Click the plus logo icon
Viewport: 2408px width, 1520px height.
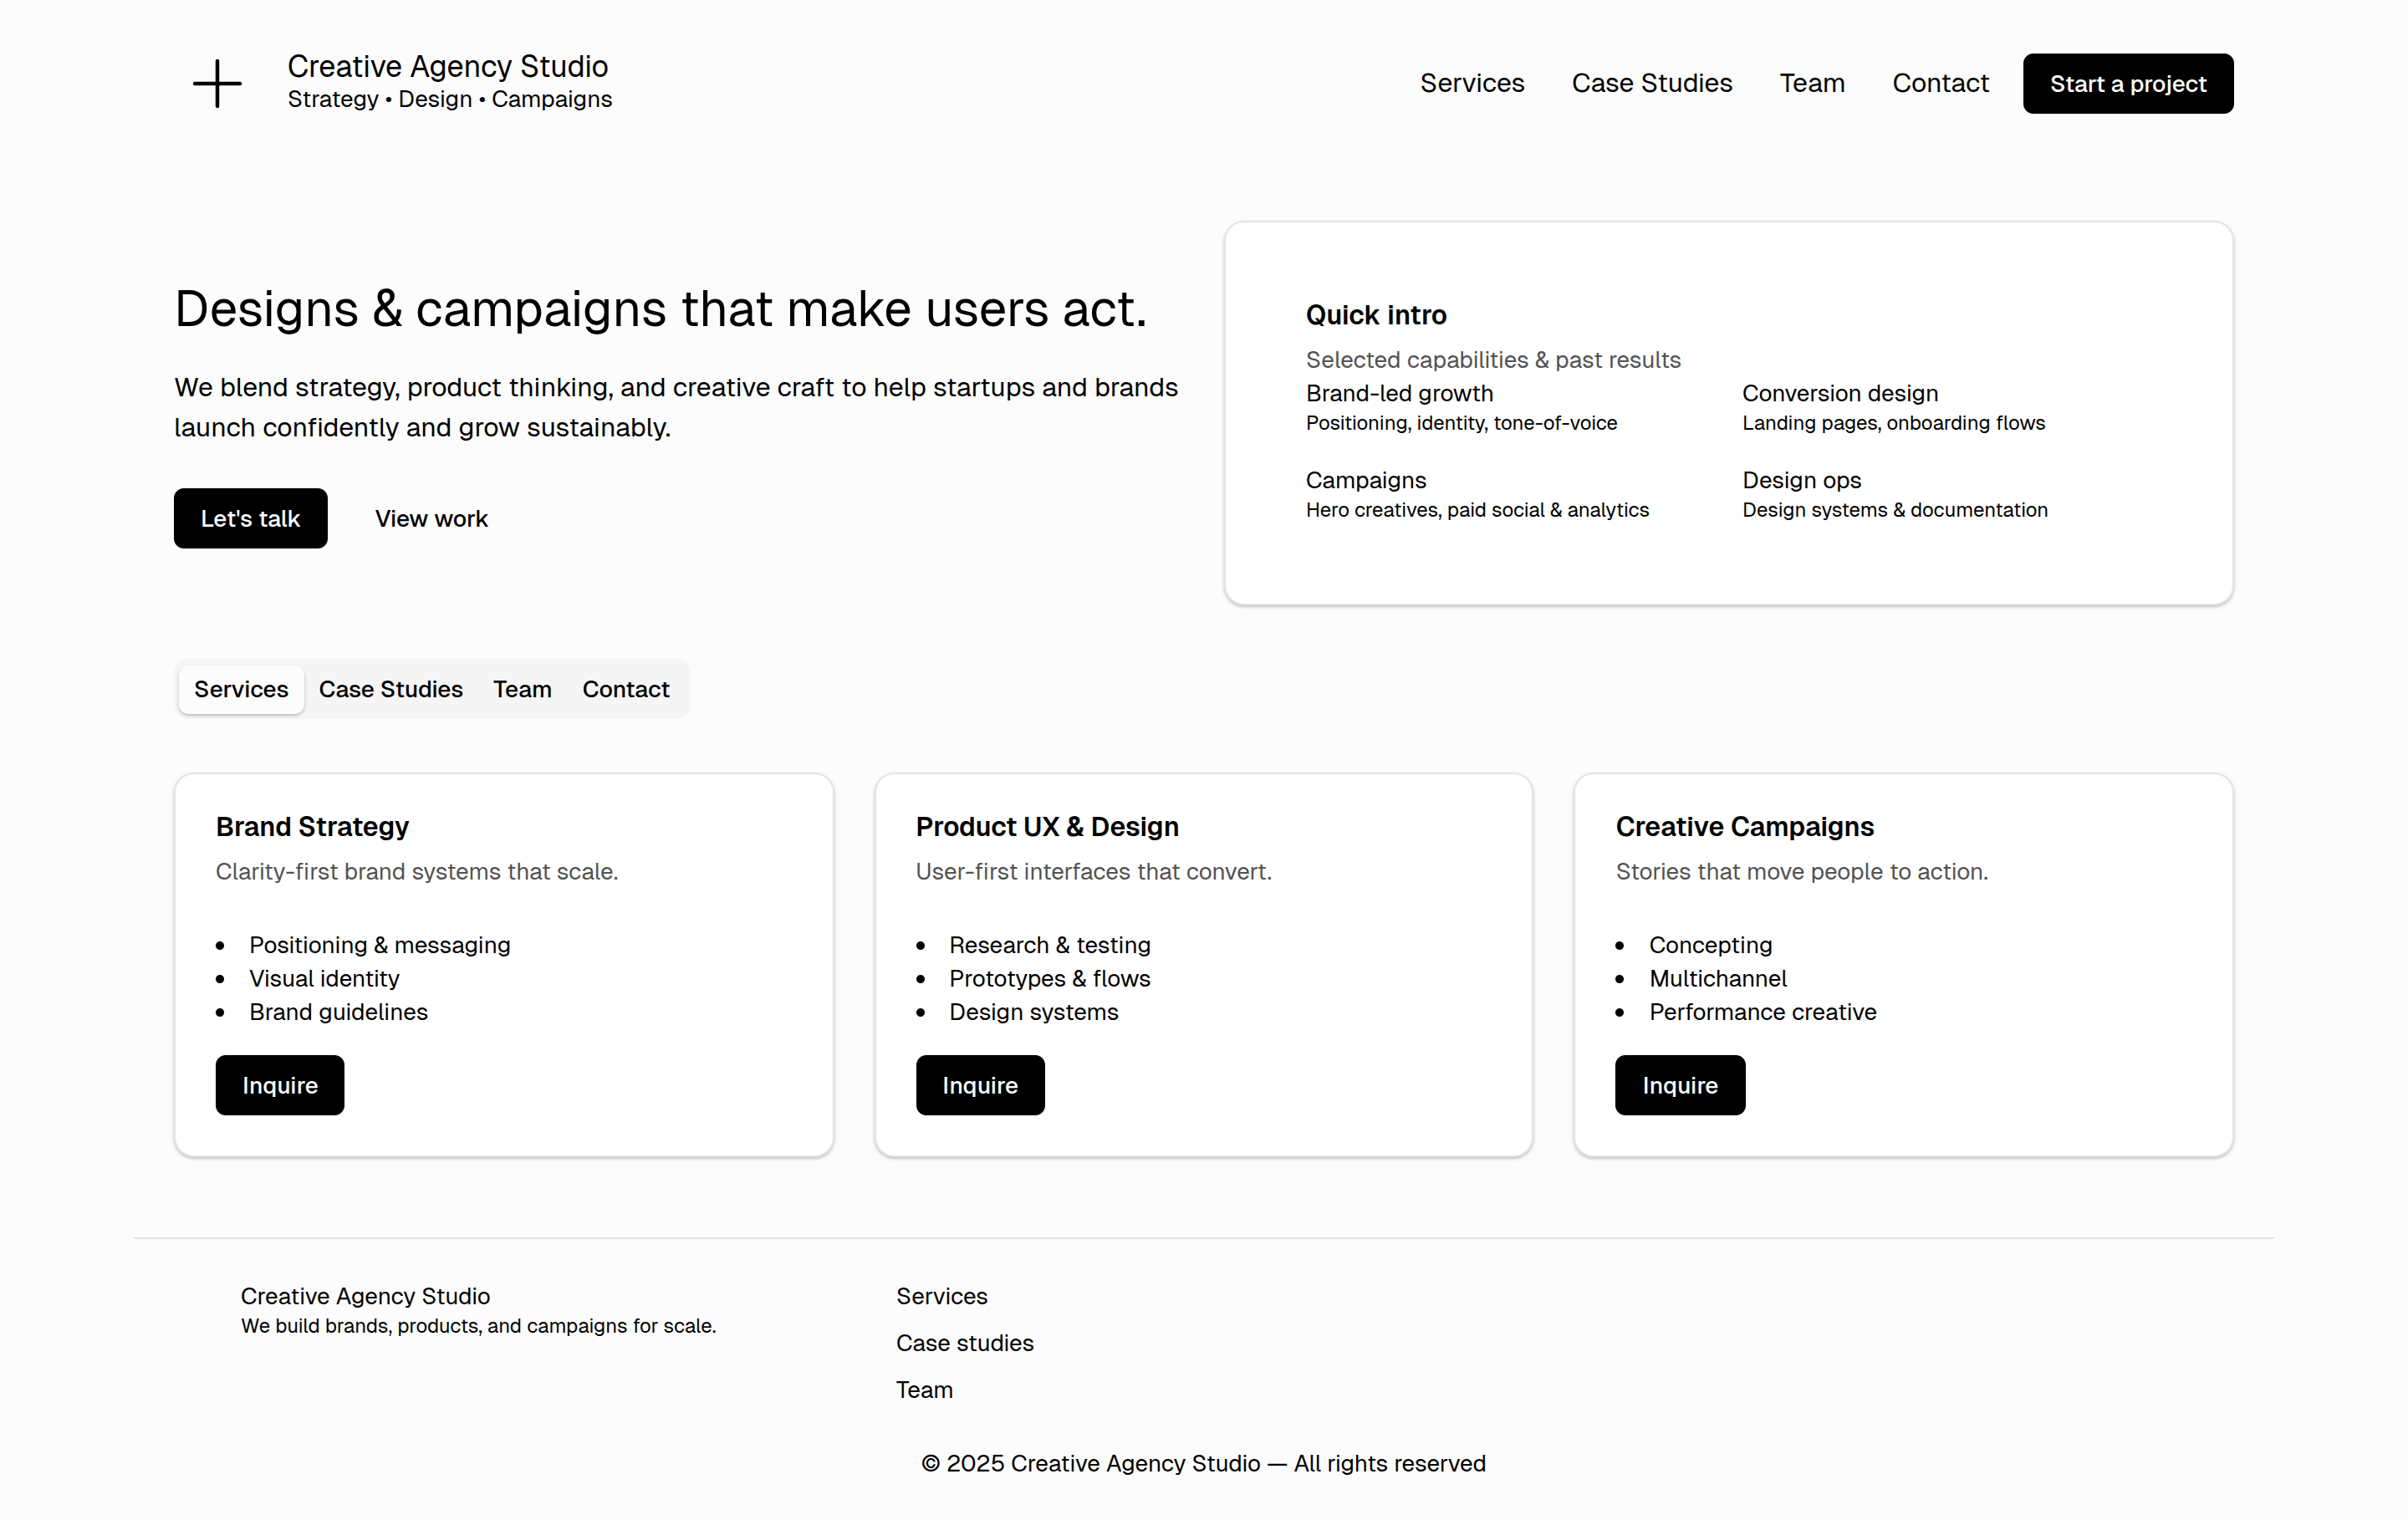click(x=217, y=83)
